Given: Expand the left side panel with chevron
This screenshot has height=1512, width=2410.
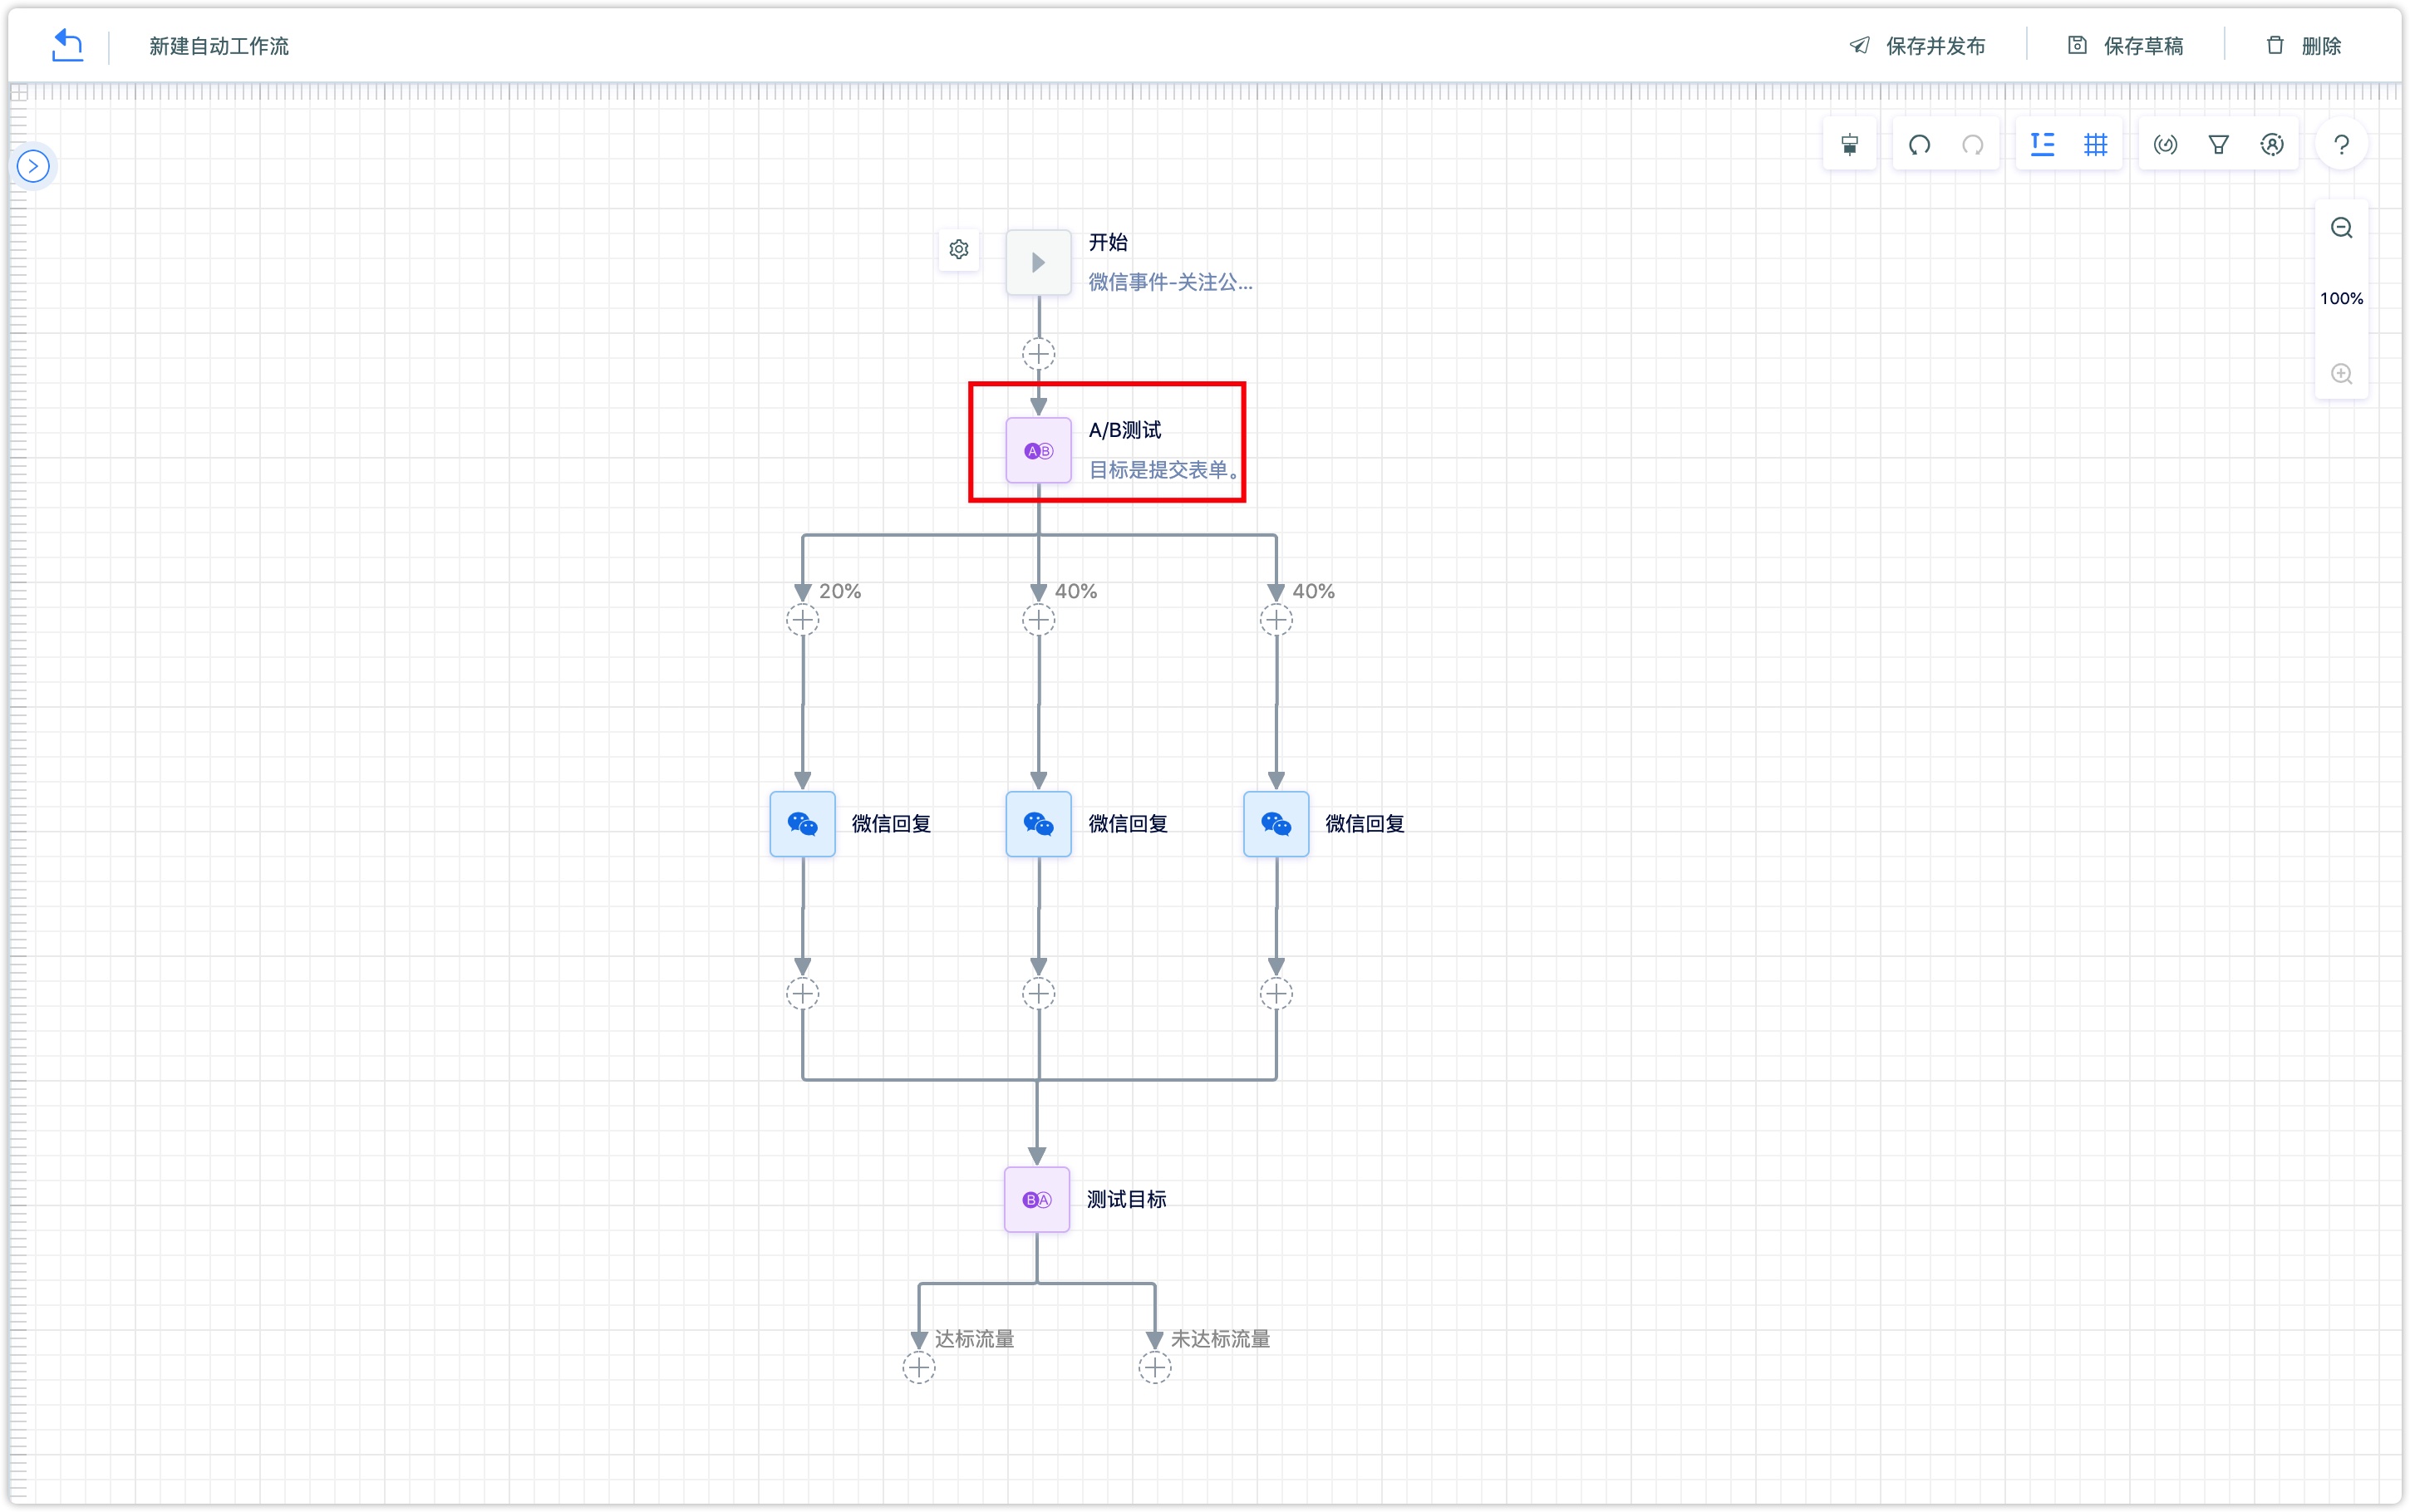Looking at the screenshot, I should point(33,166).
